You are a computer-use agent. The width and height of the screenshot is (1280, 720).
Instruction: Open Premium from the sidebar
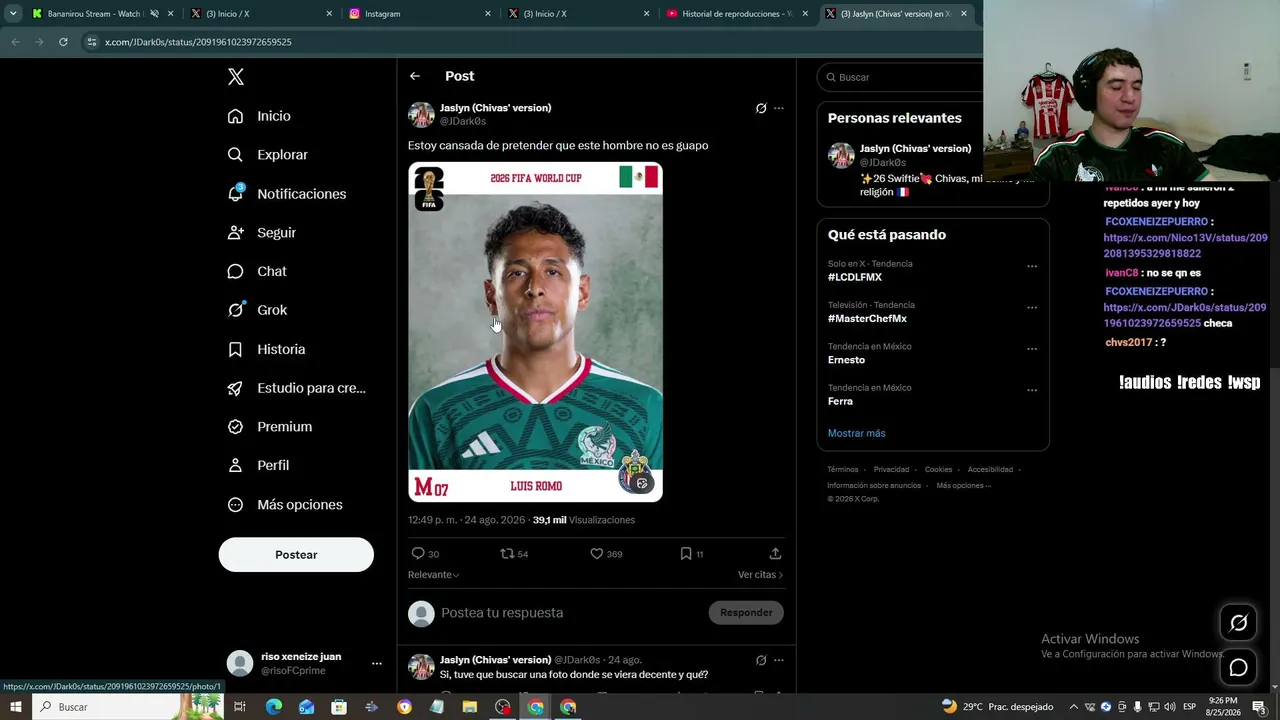pos(269,427)
